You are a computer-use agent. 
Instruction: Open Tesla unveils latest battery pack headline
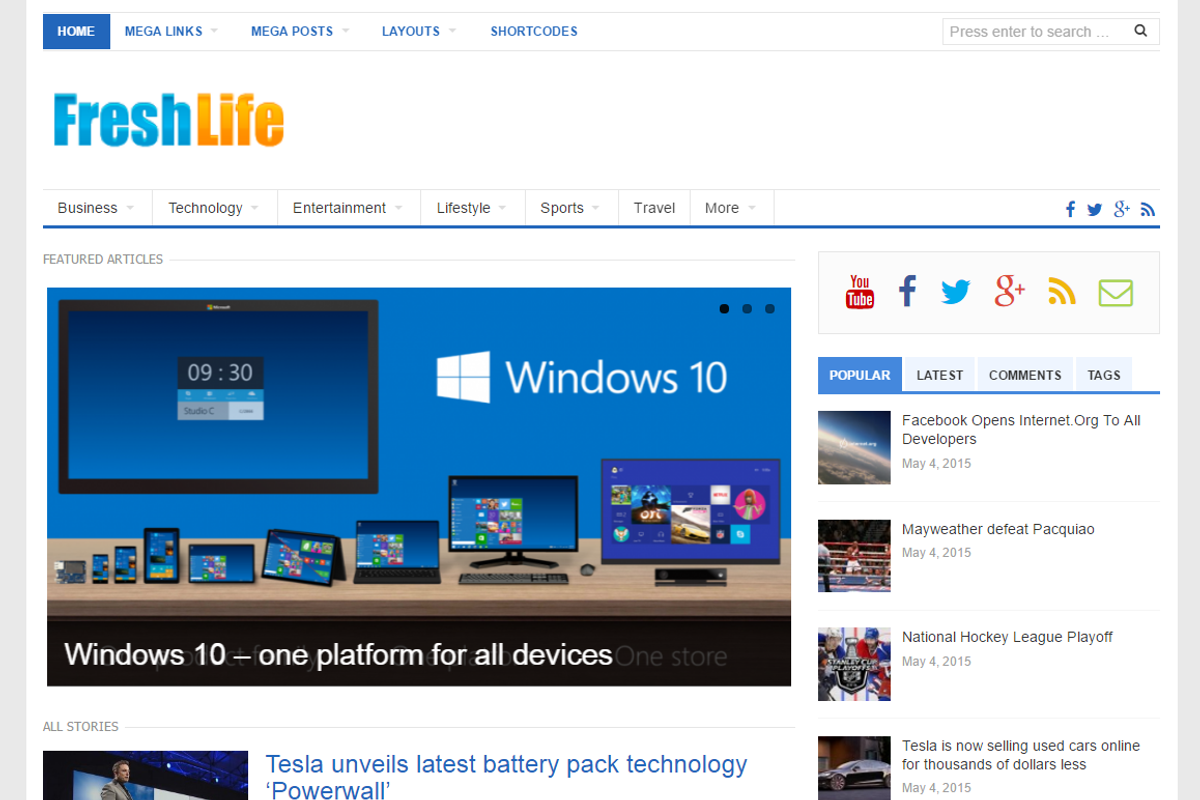[x=506, y=776]
